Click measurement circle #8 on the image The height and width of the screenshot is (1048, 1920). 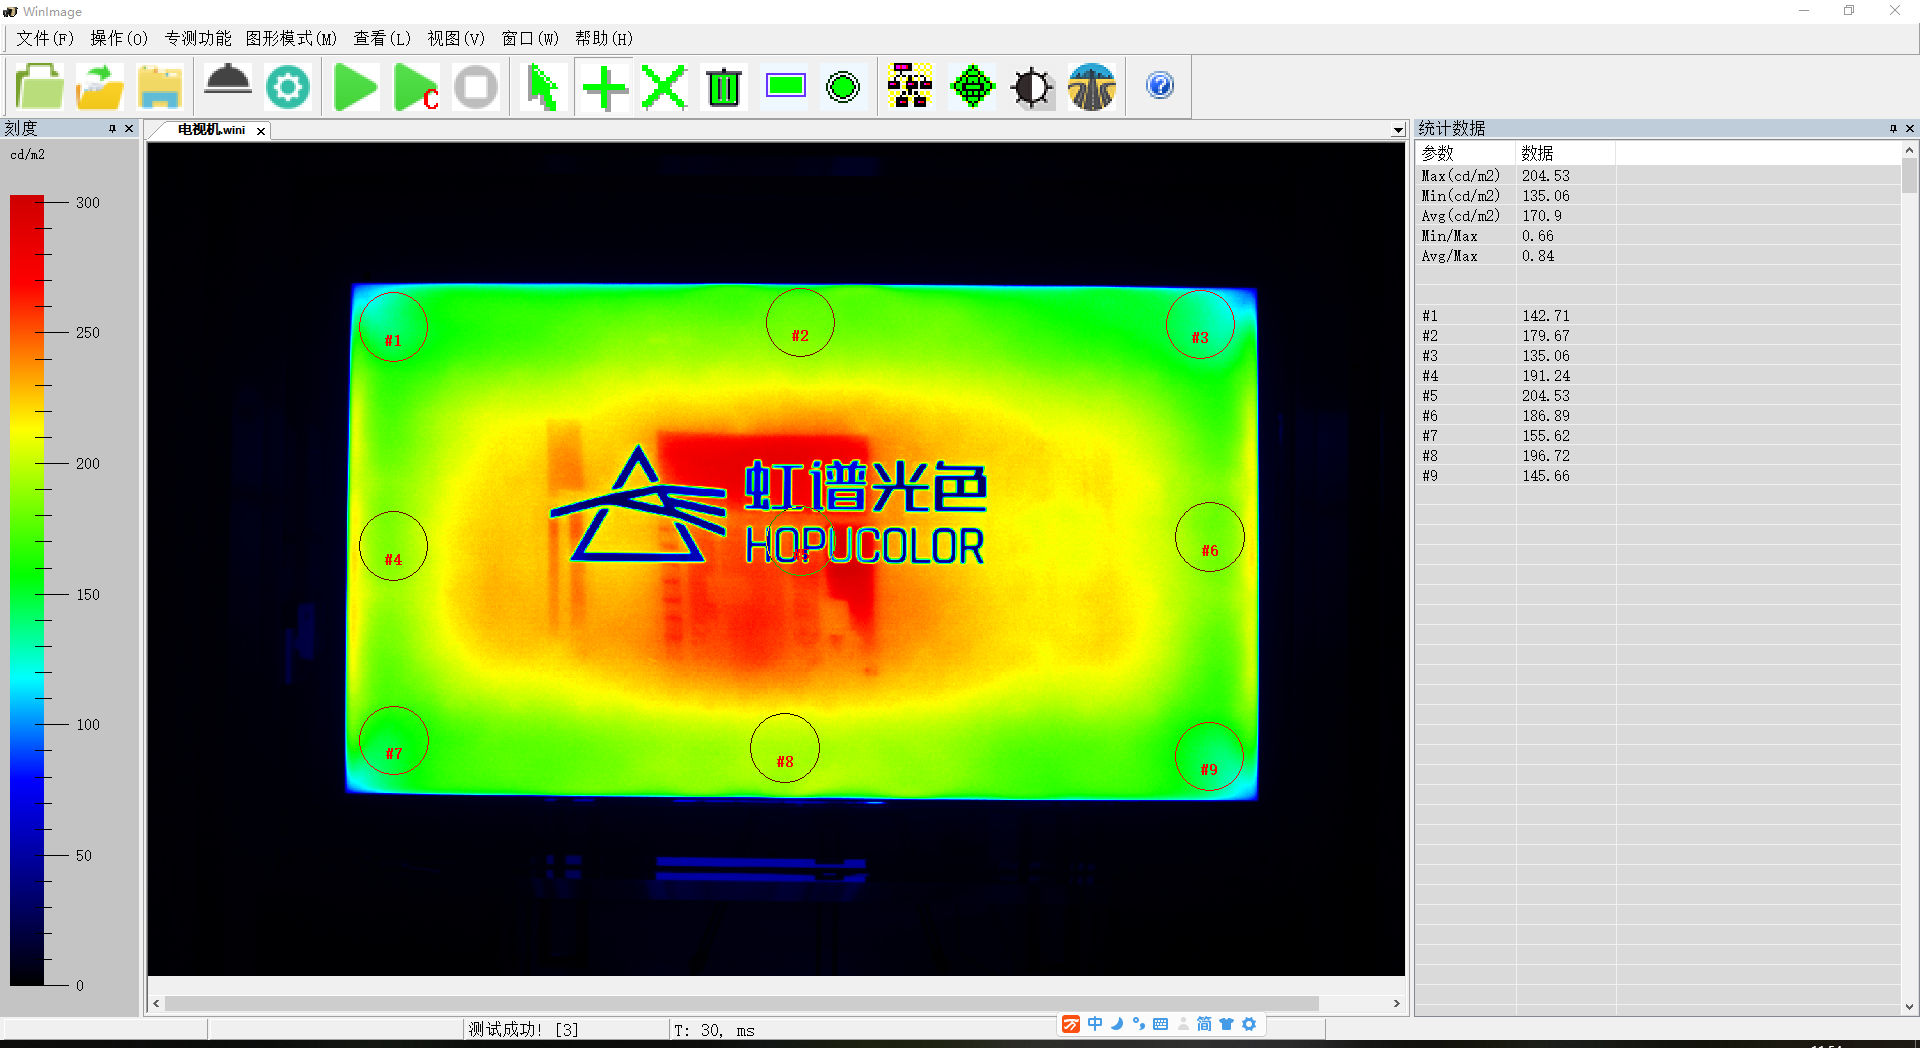point(785,748)
